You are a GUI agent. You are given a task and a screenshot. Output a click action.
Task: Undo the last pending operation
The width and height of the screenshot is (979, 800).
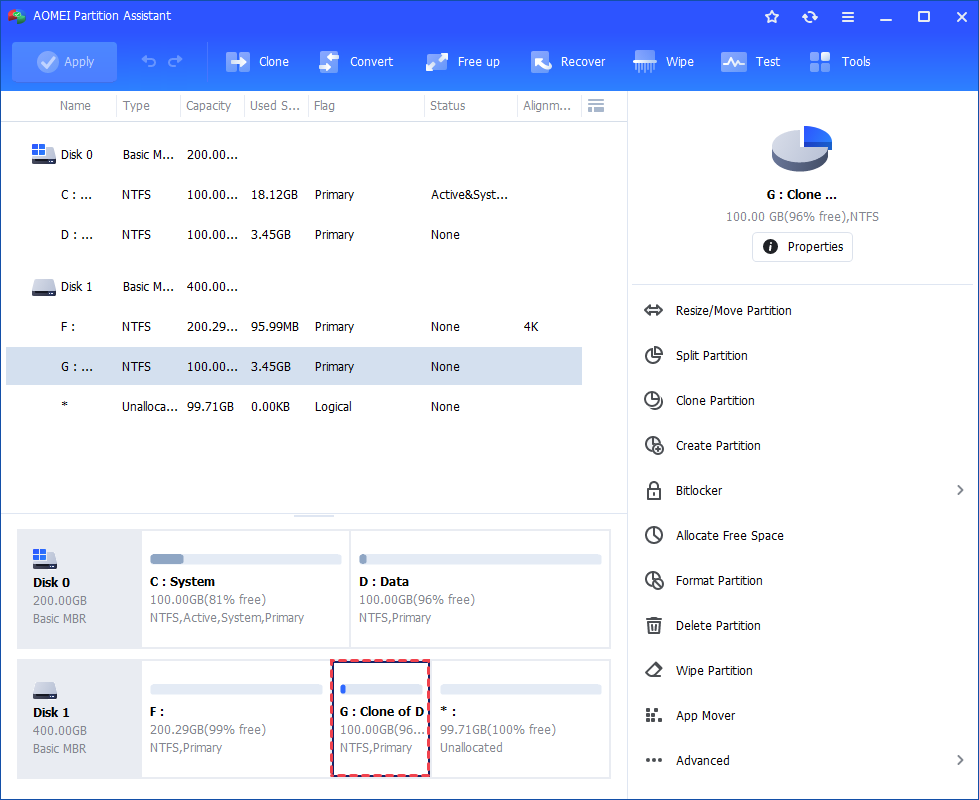pos(149,61)
